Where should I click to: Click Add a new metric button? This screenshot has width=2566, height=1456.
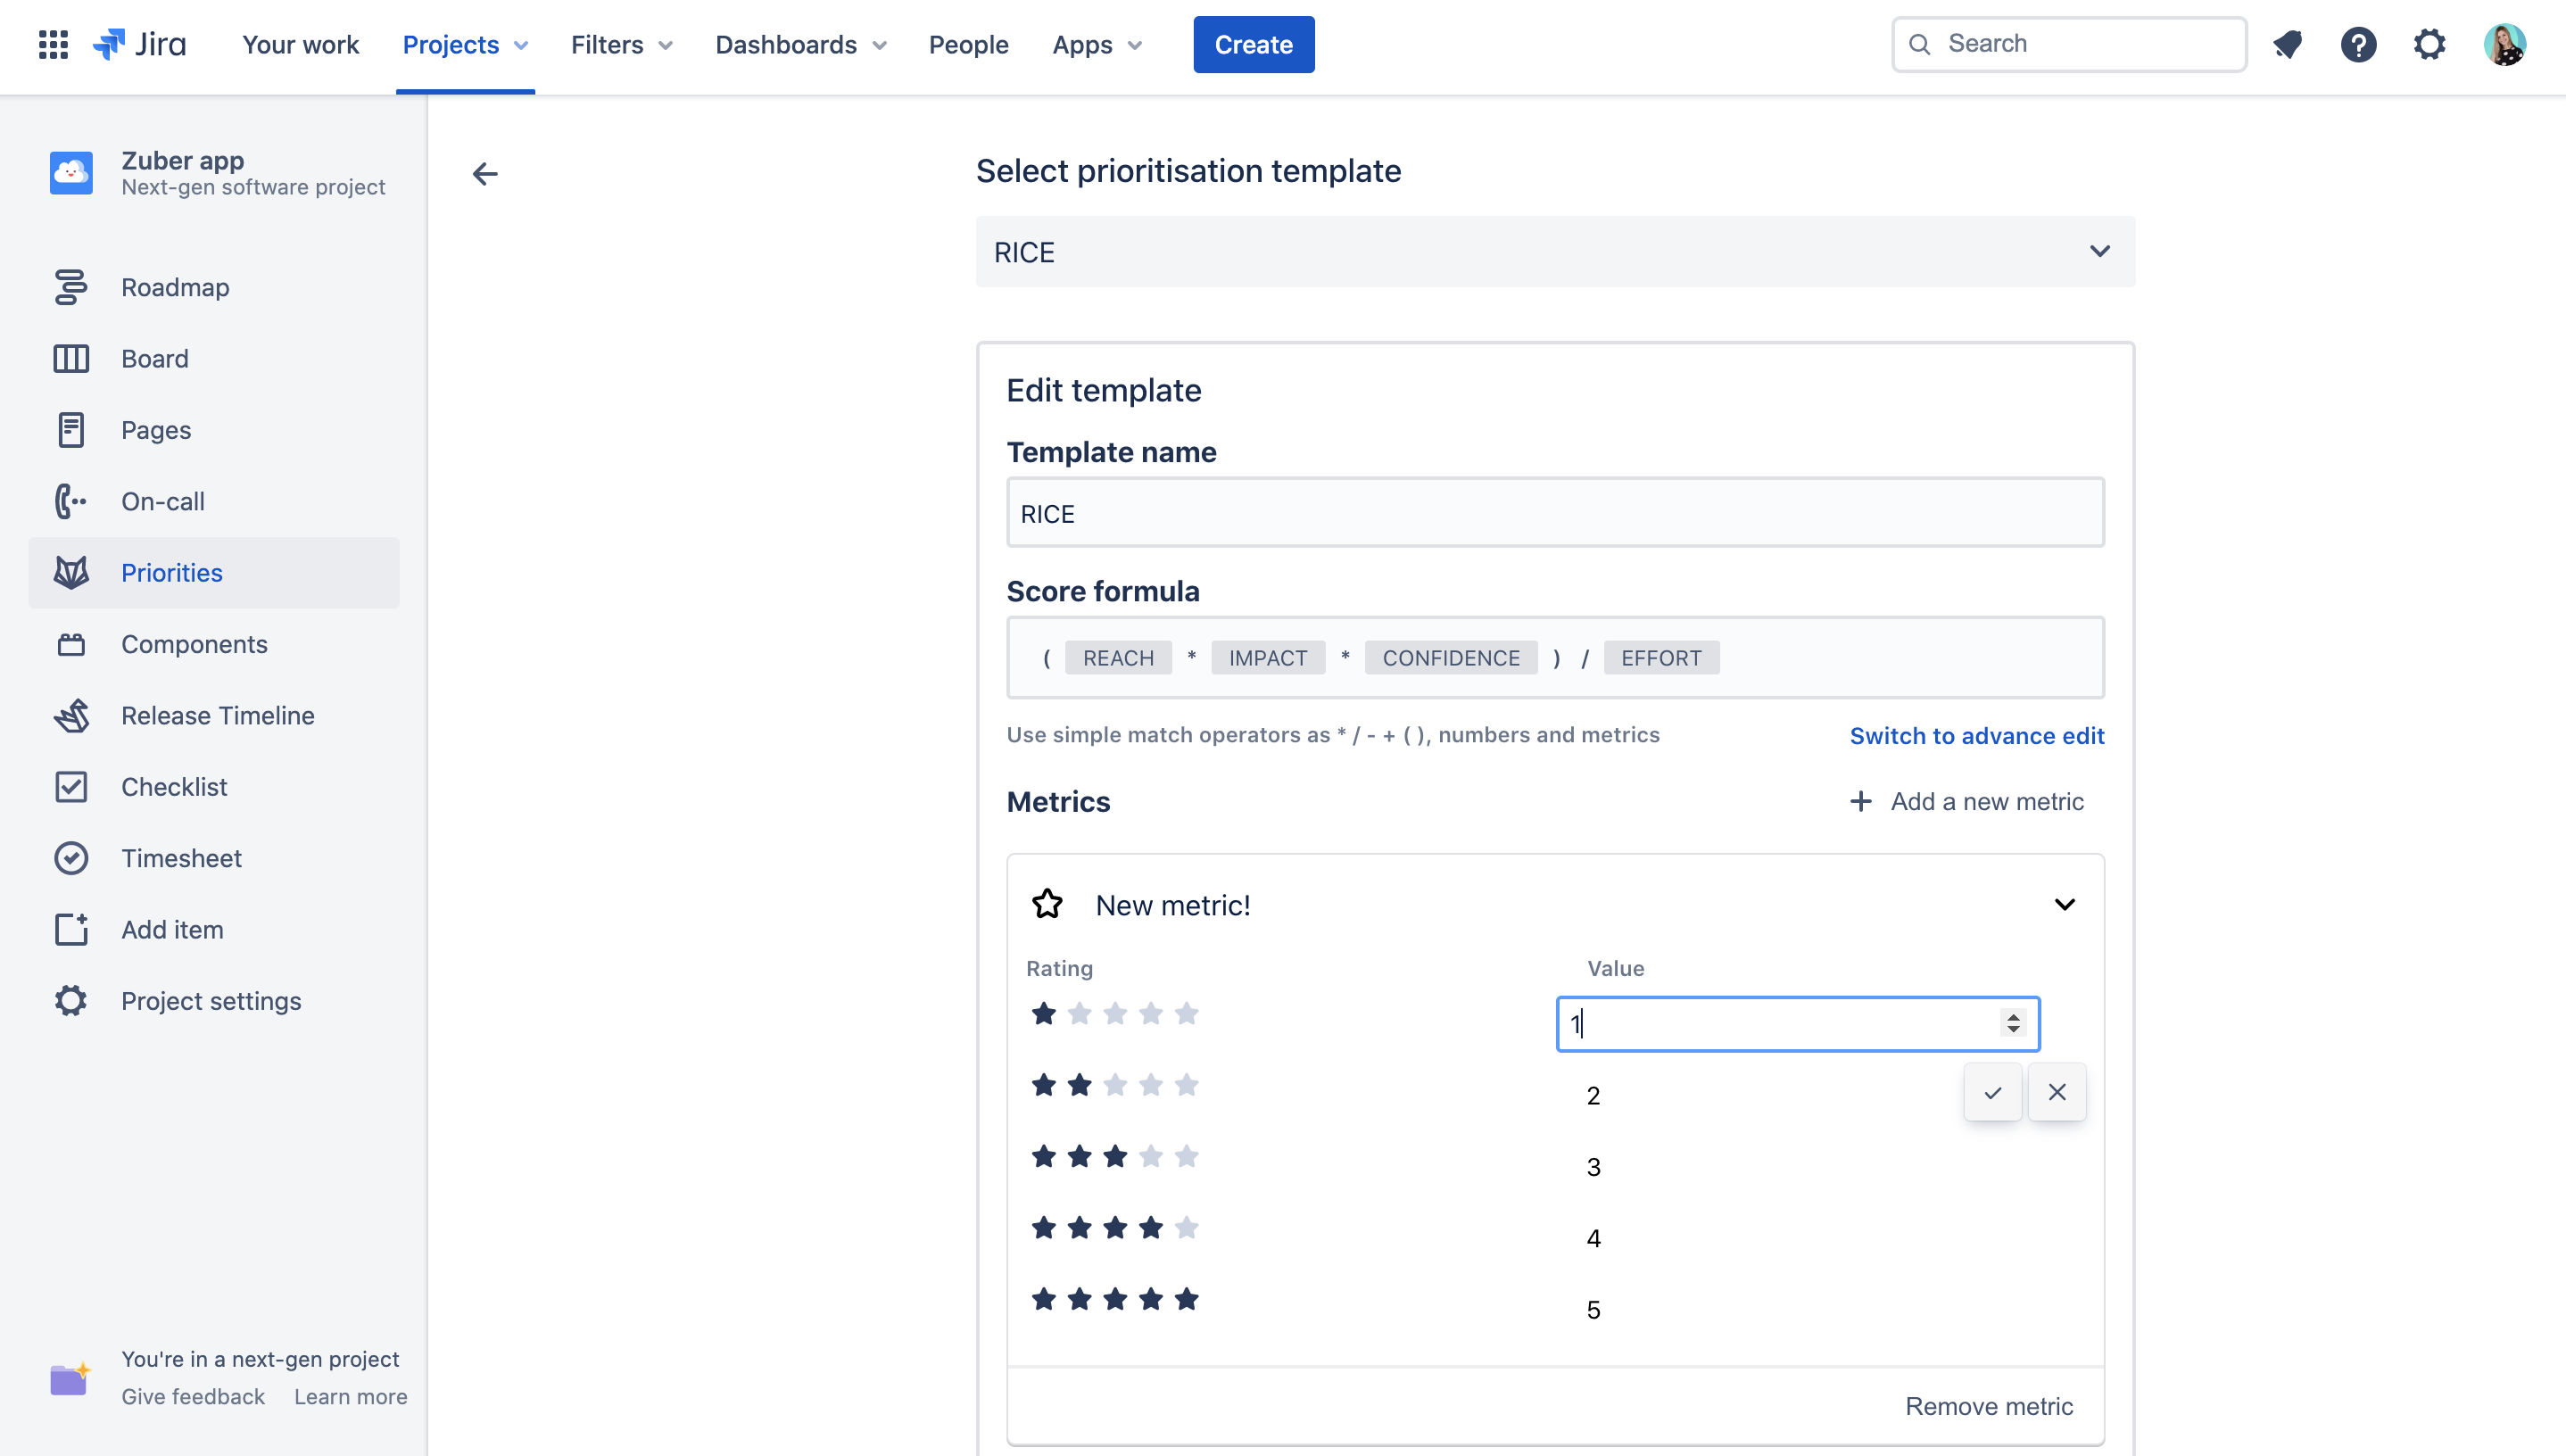[1967, 801]
